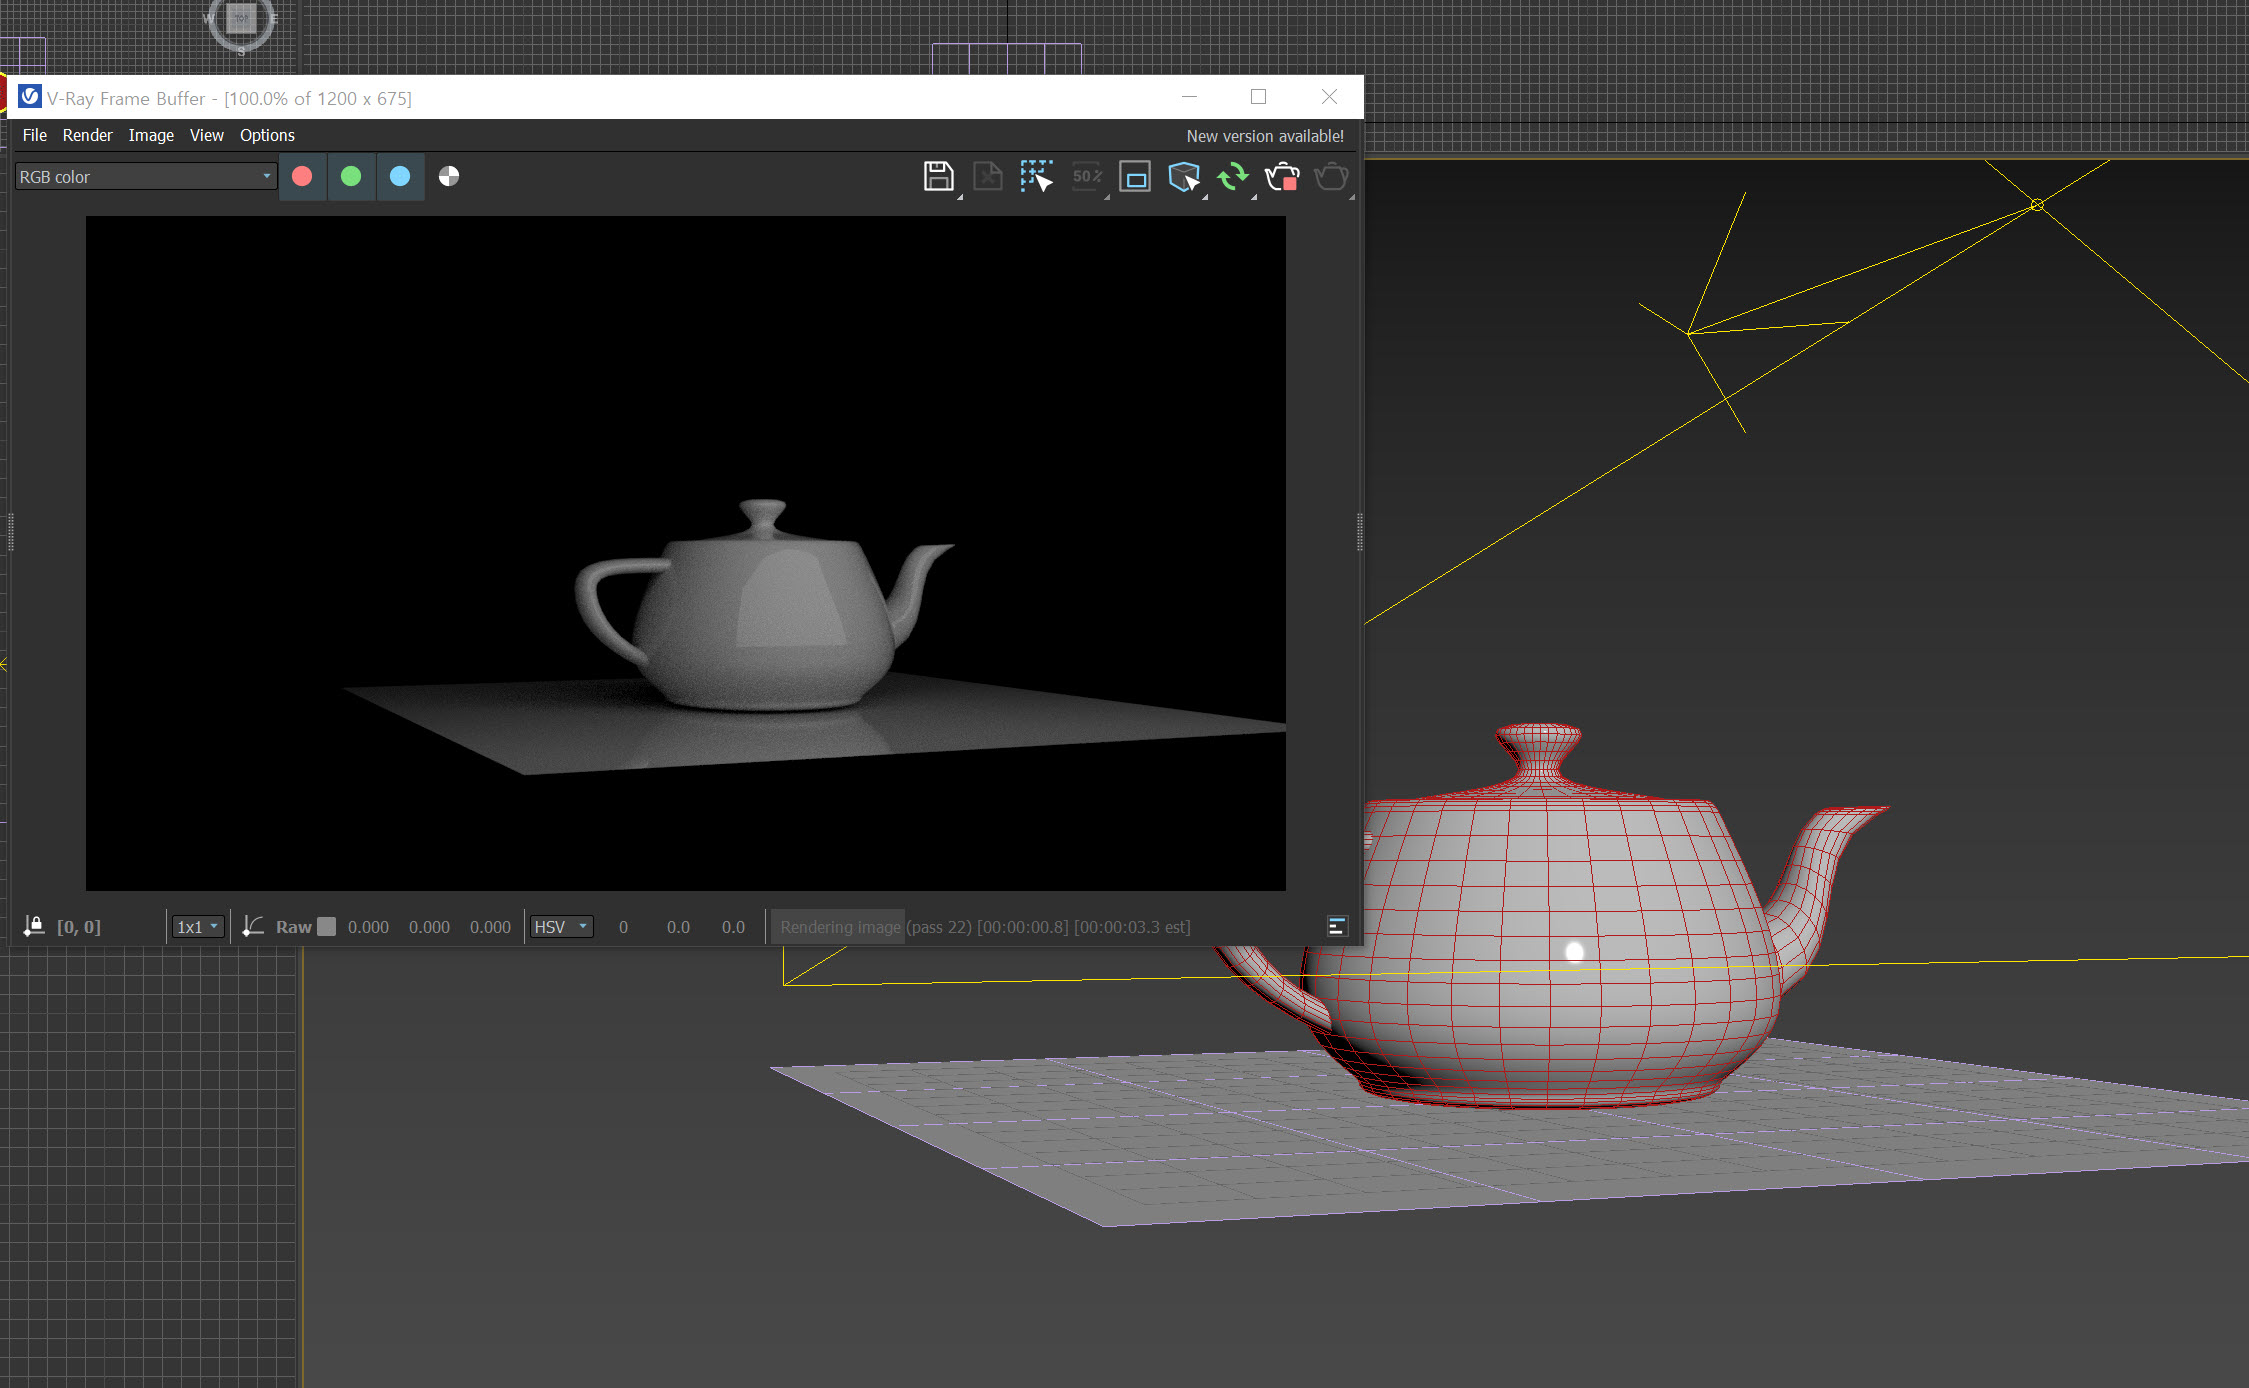Switch to alpha channel view

(x=449, y=177)
